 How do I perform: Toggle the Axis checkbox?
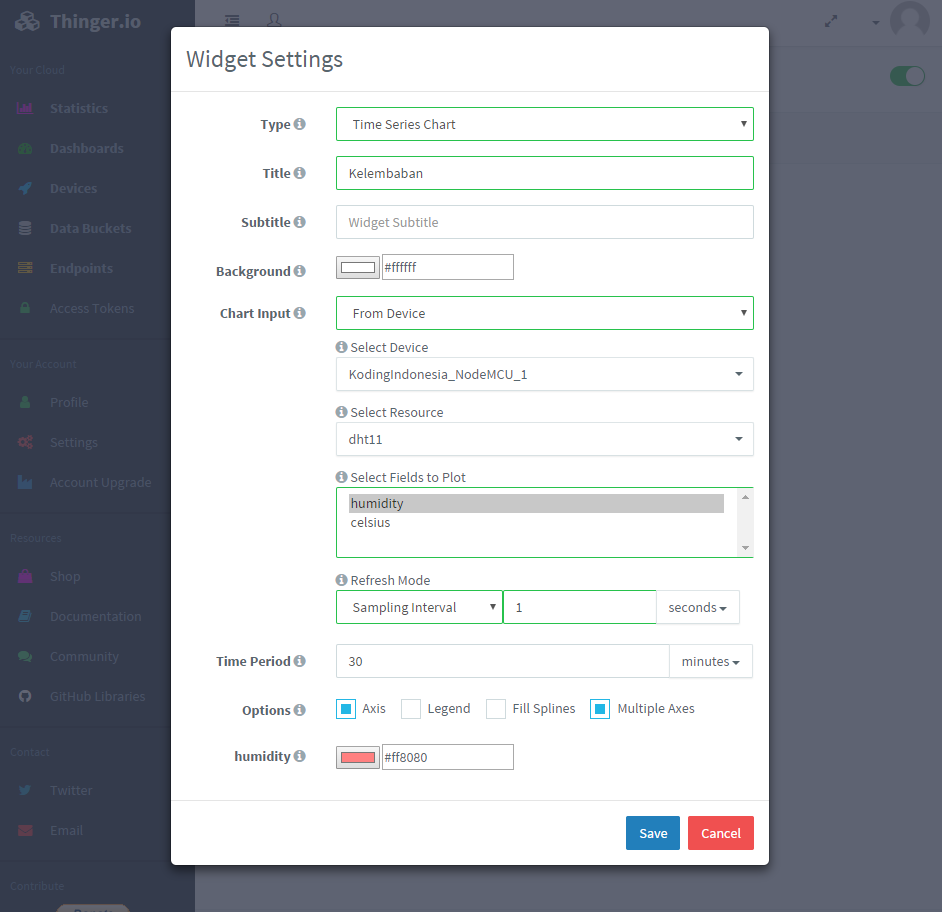(346, 709)
